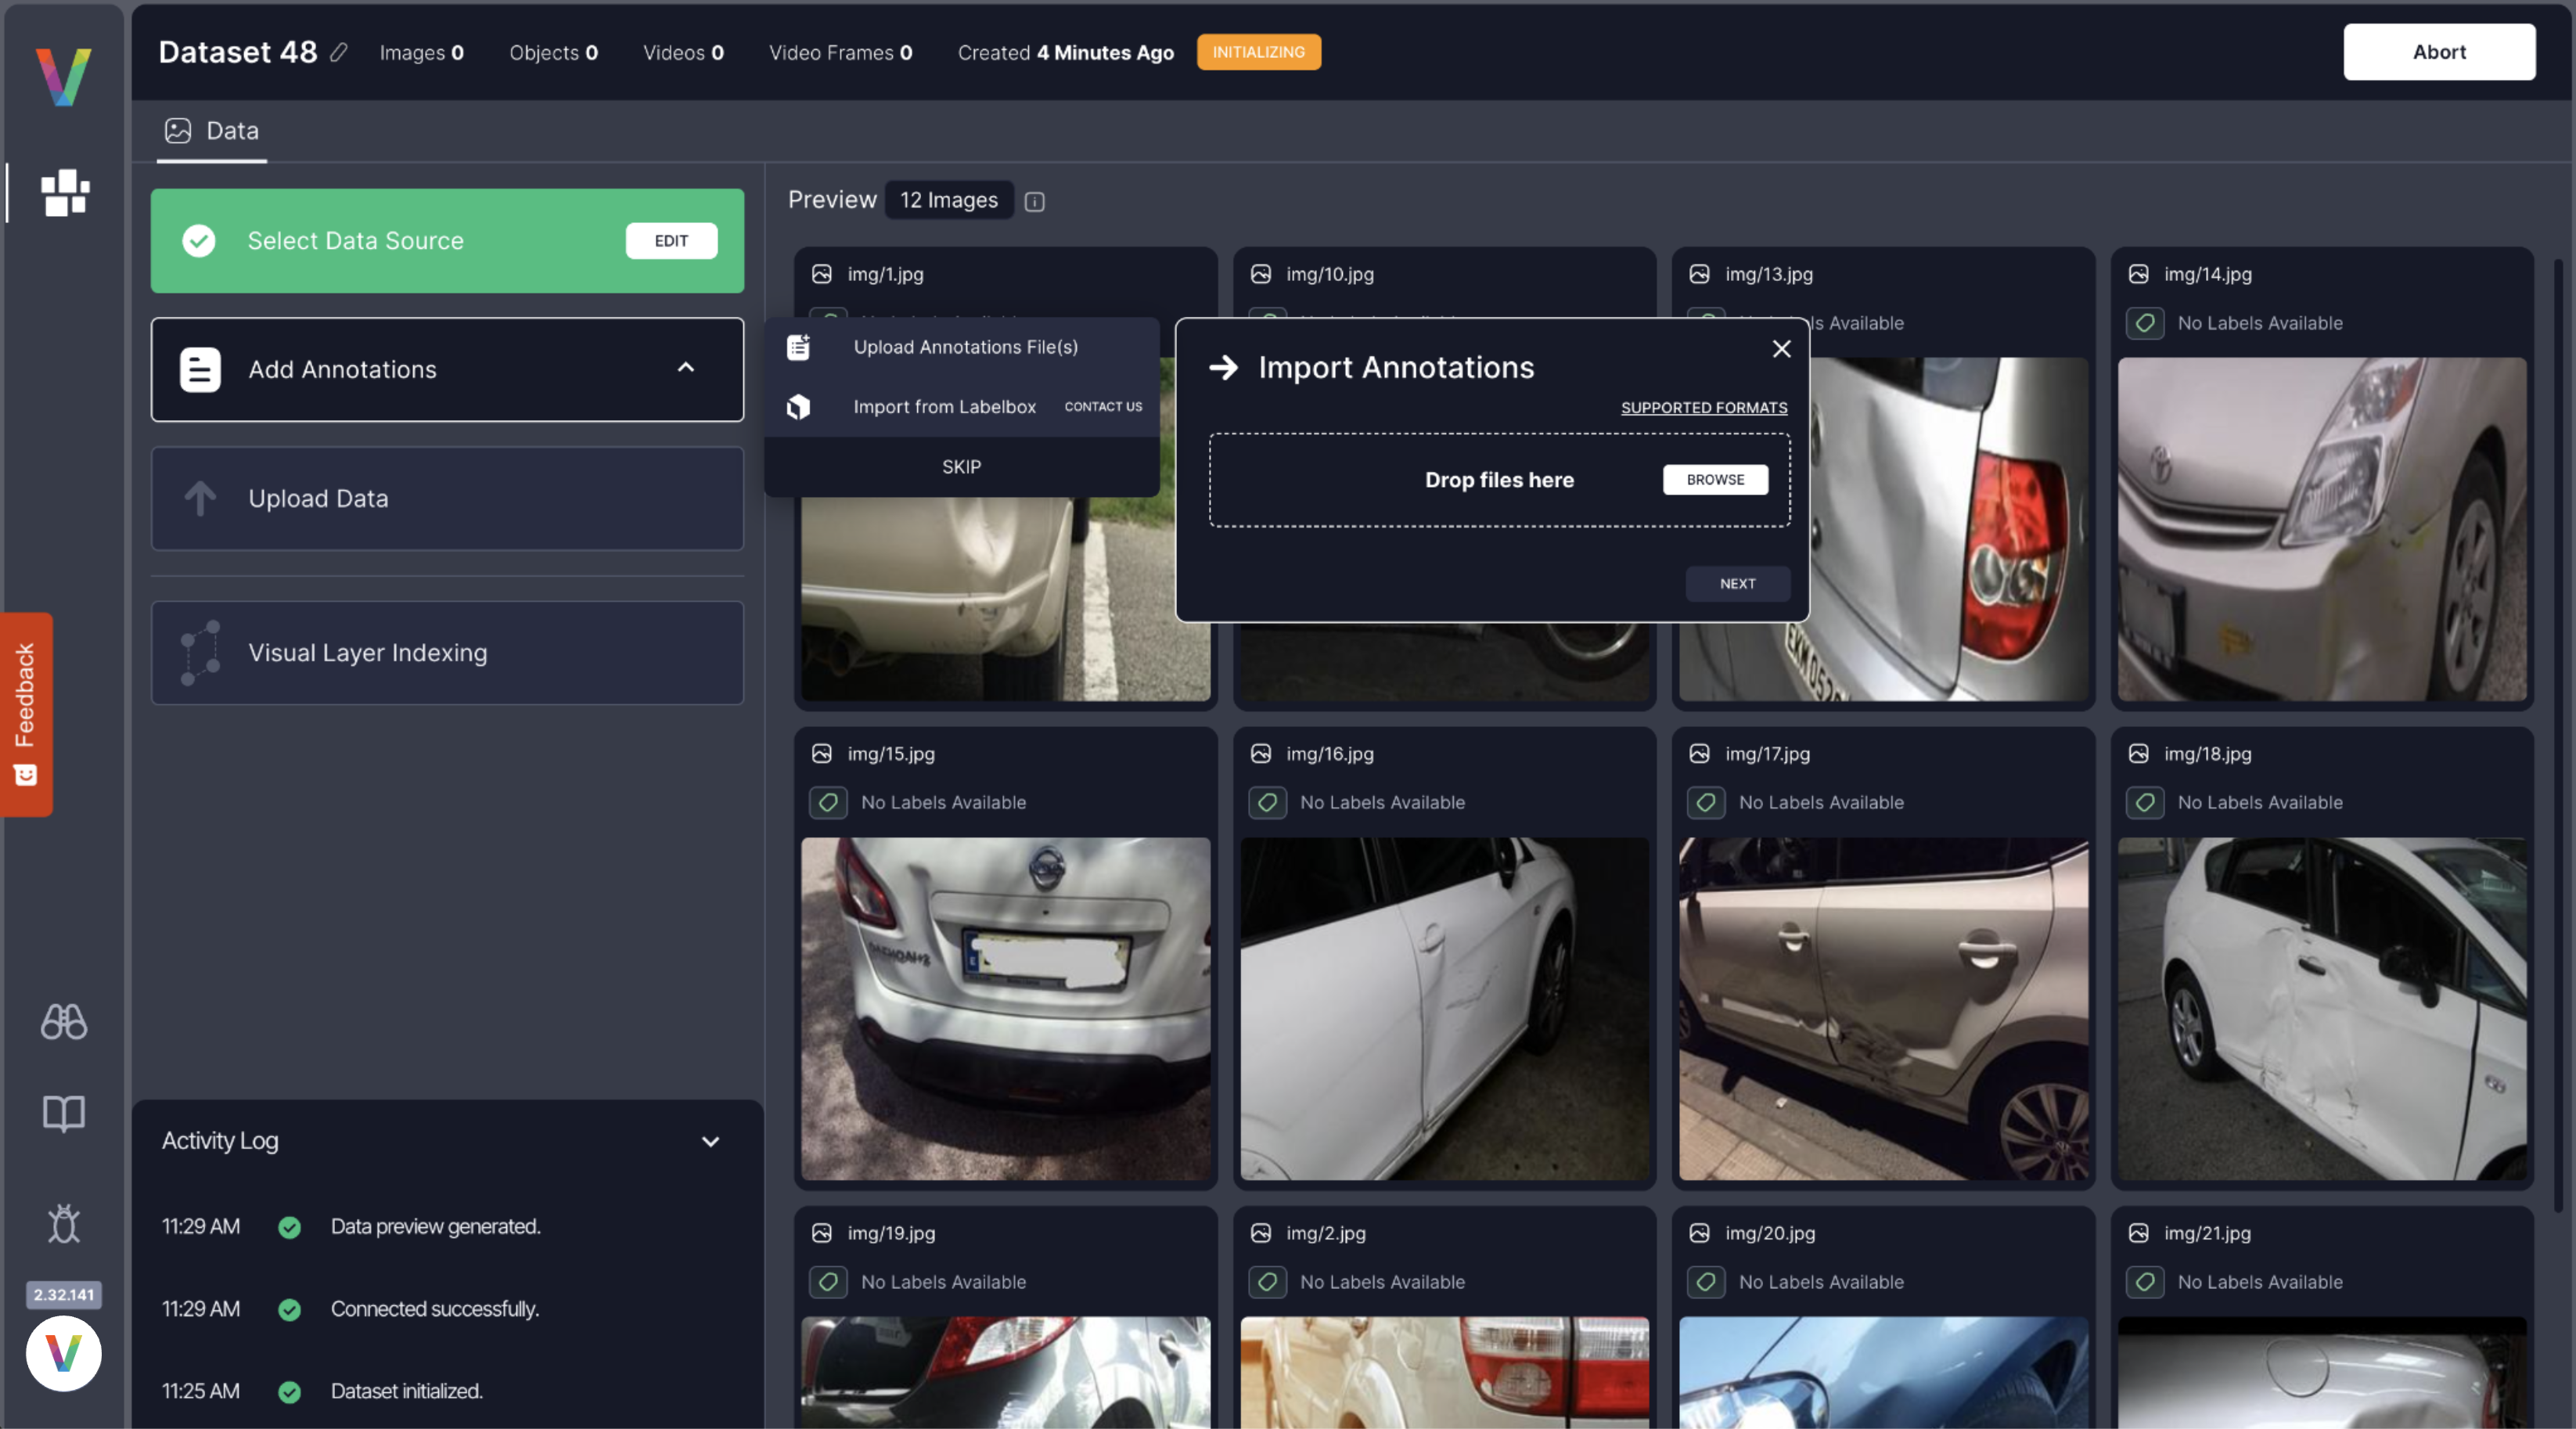Click the Drop files here area

click(x=1499, y=480)
